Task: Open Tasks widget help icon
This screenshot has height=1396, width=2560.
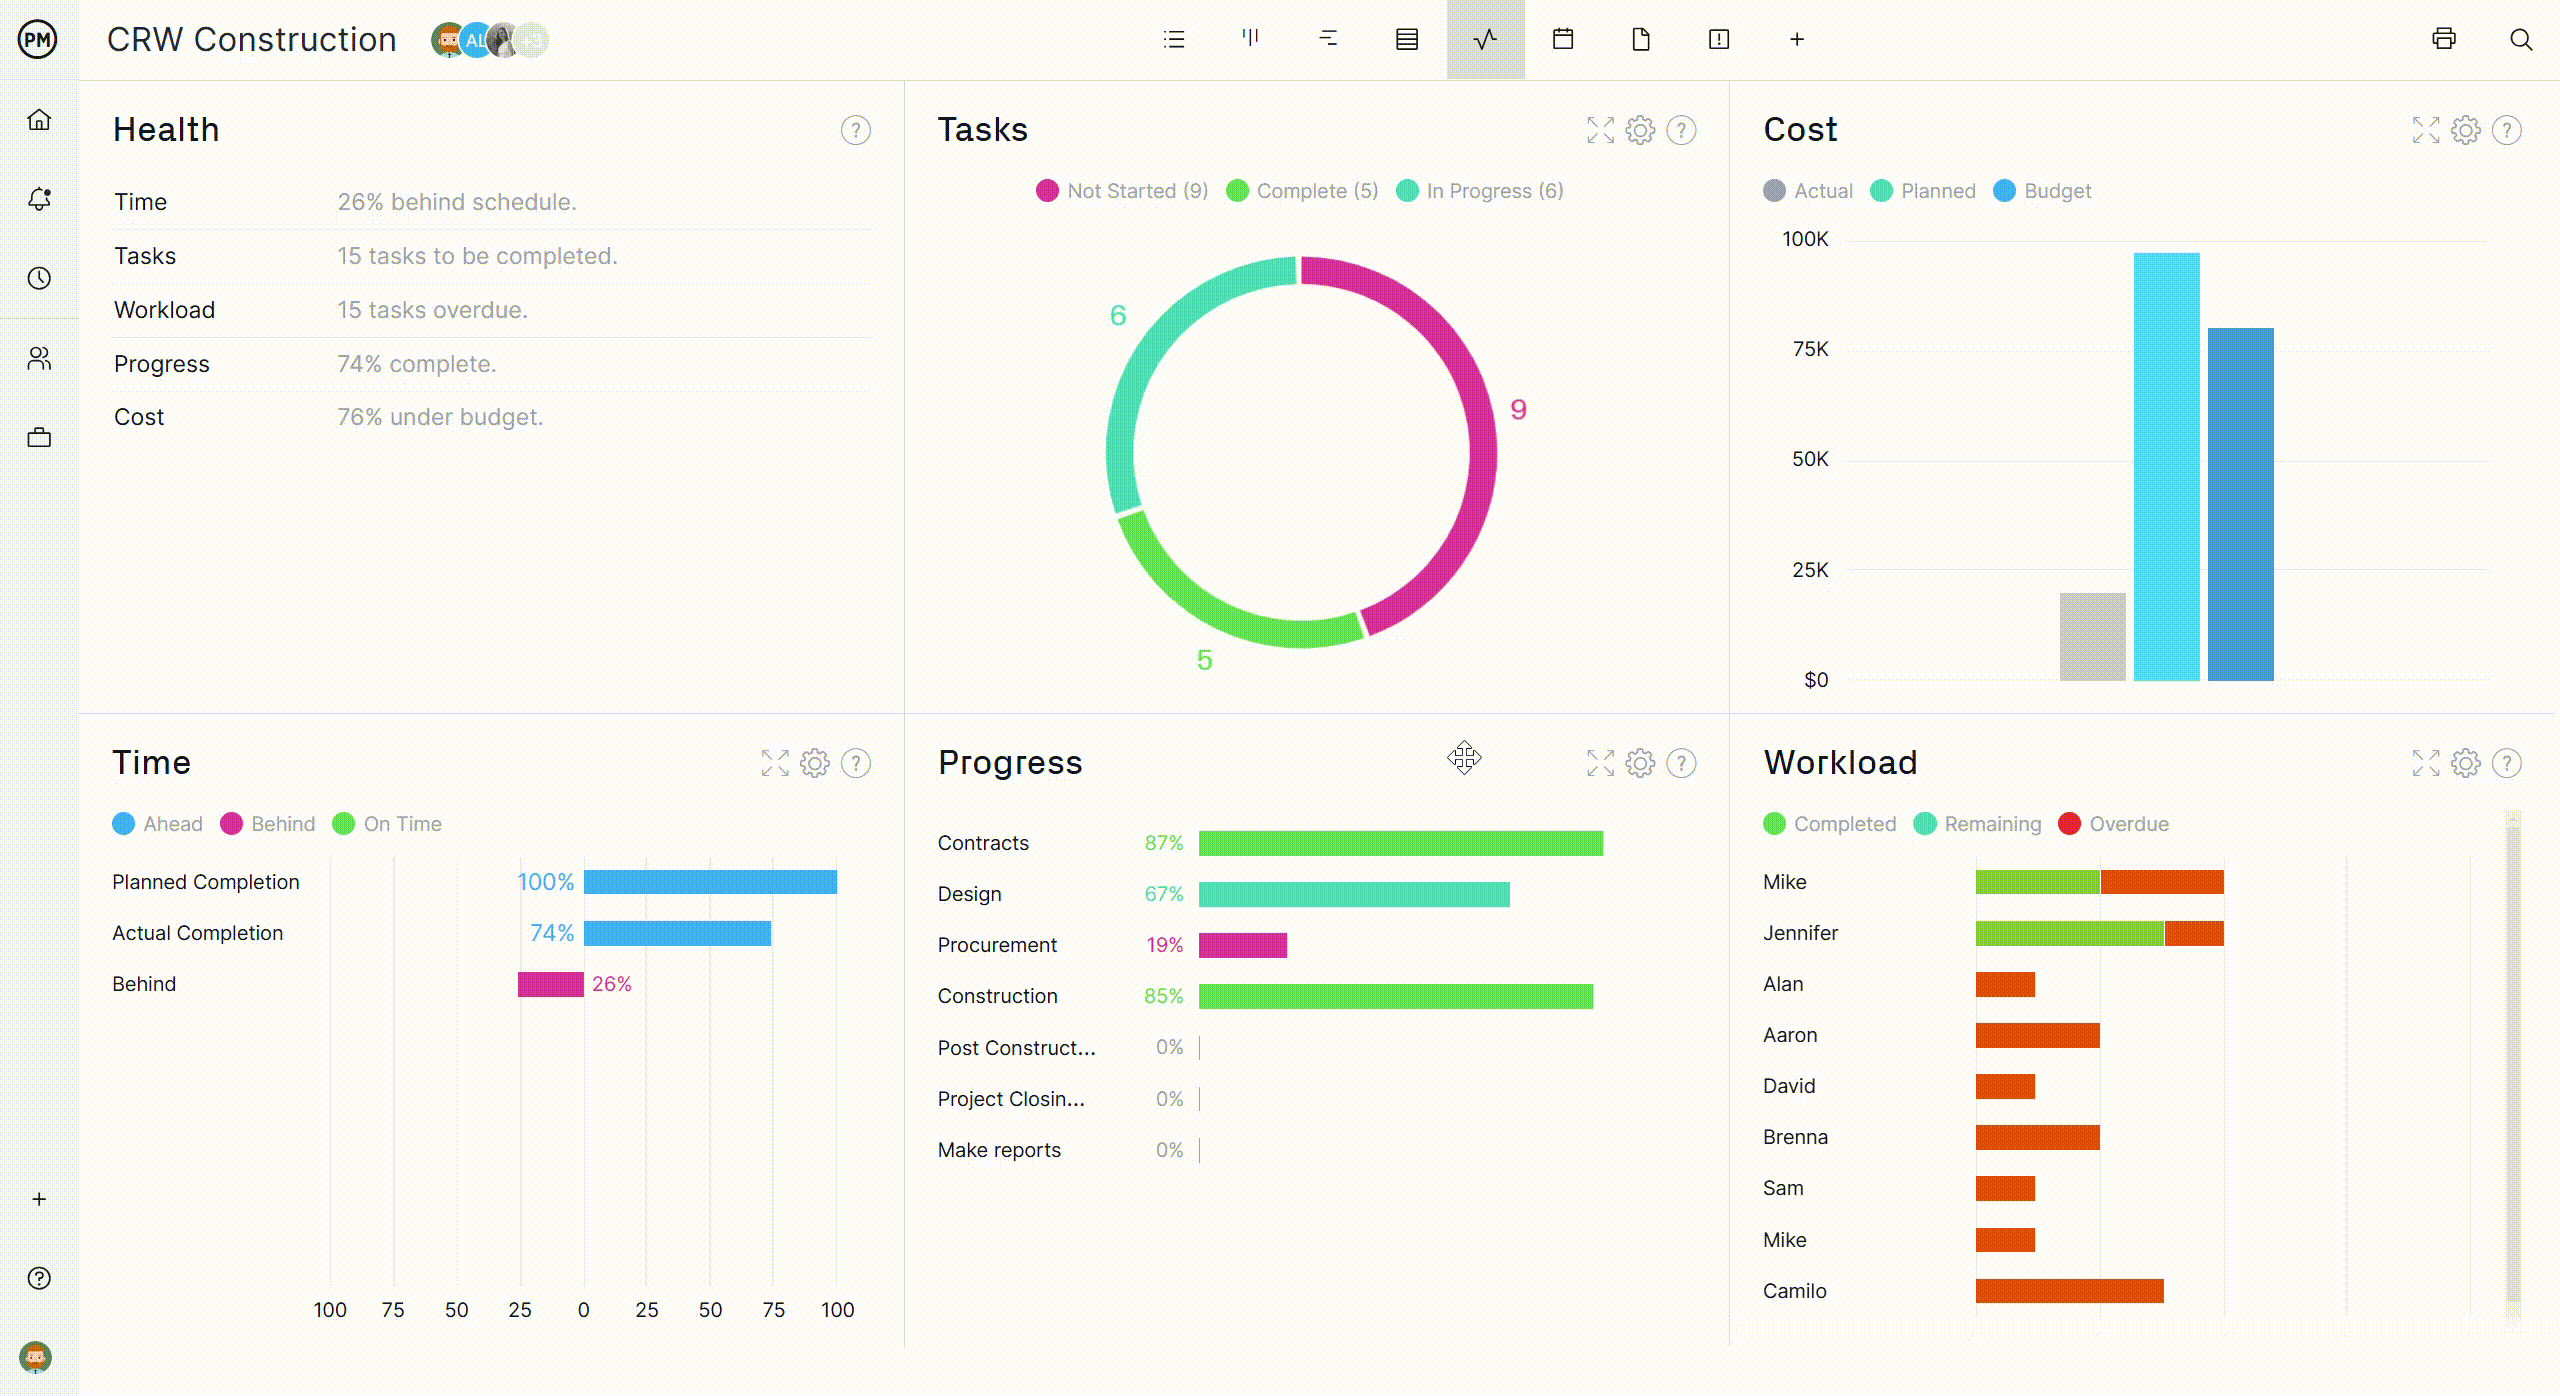Action: click(x=1682, y=130)
